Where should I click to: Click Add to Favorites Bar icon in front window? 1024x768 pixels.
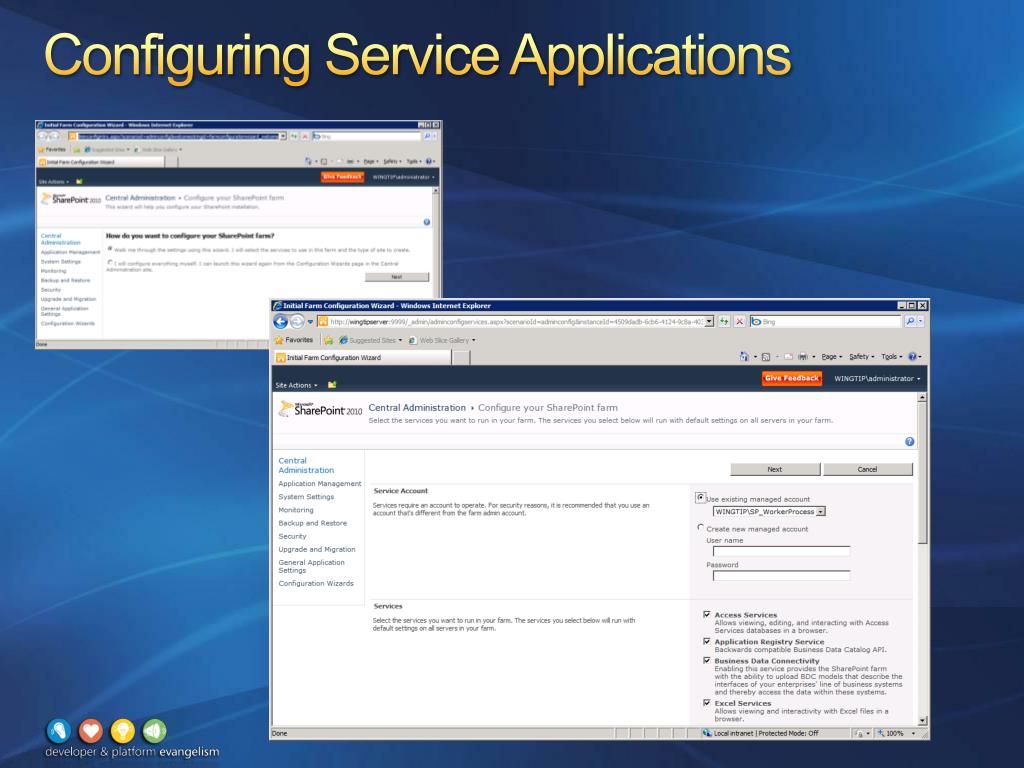pyautogui.click(x=328, y=340)
